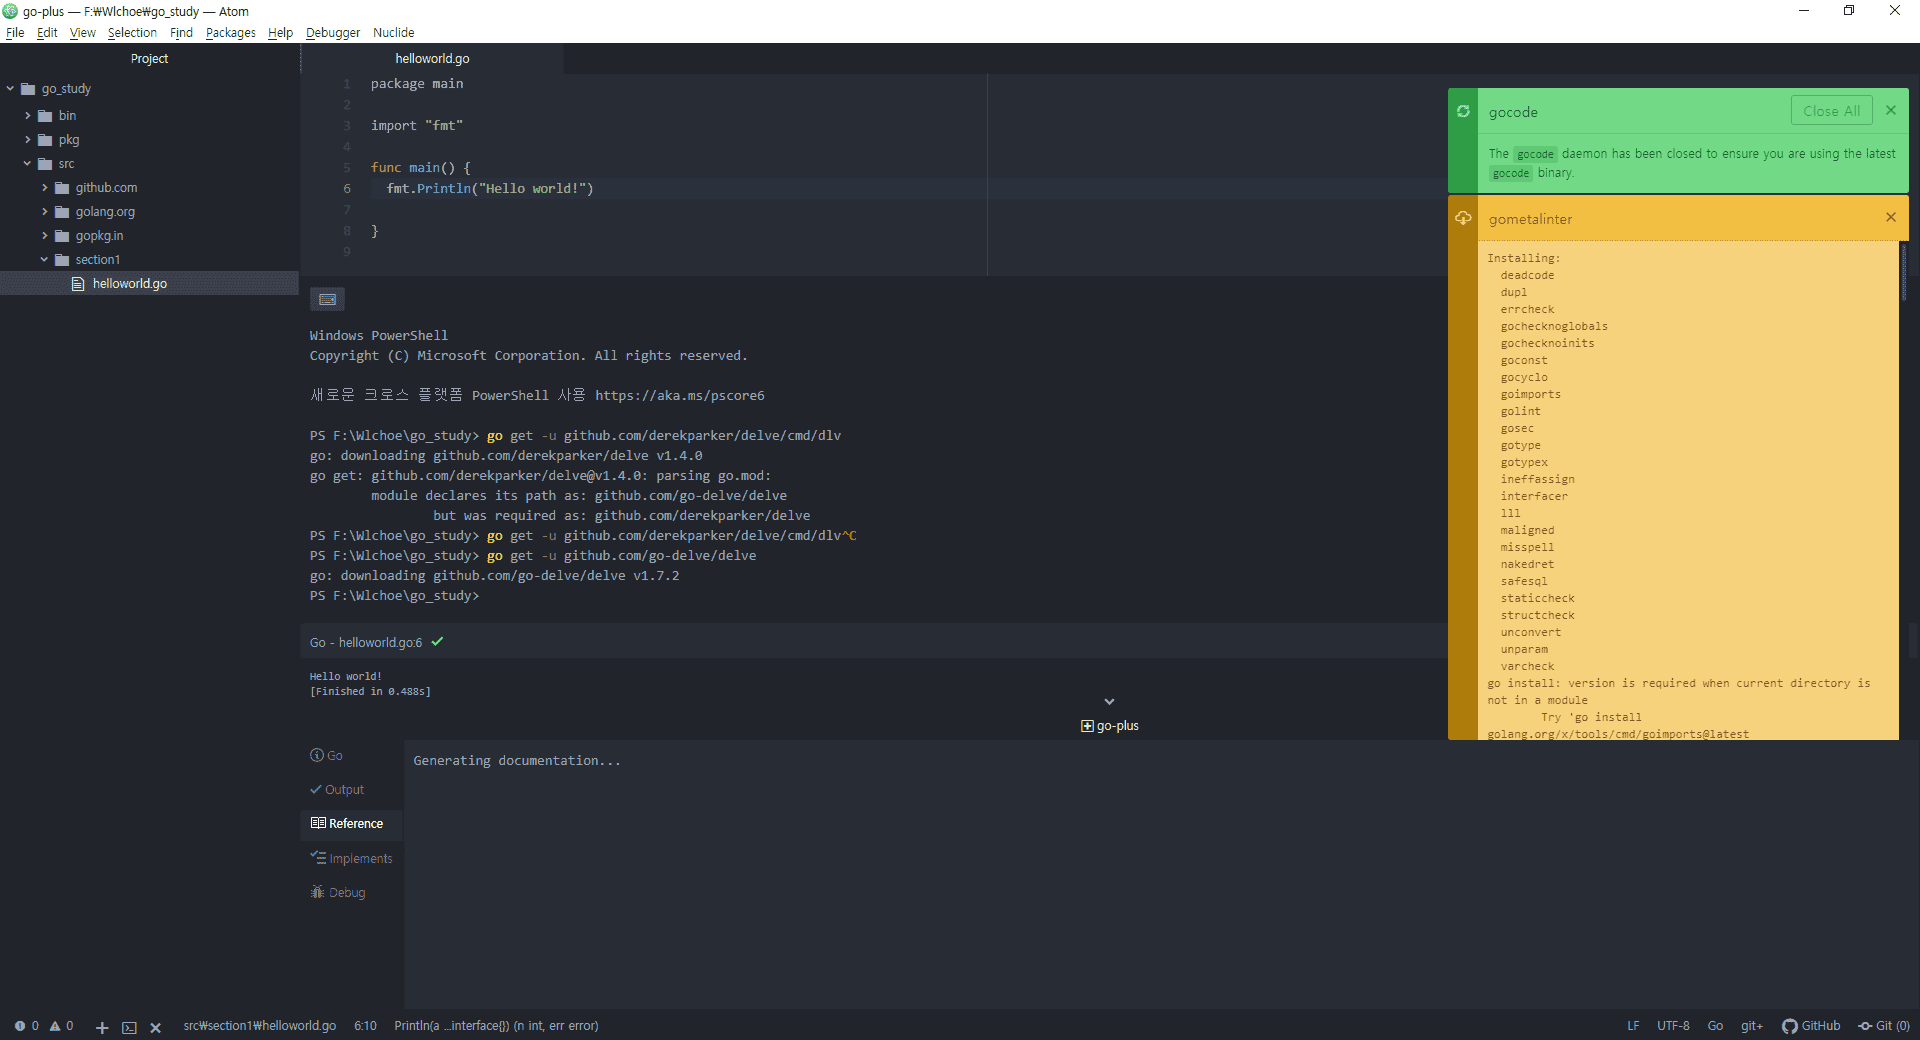
Task: Open the File menu
Action: [x=15, y=33]
